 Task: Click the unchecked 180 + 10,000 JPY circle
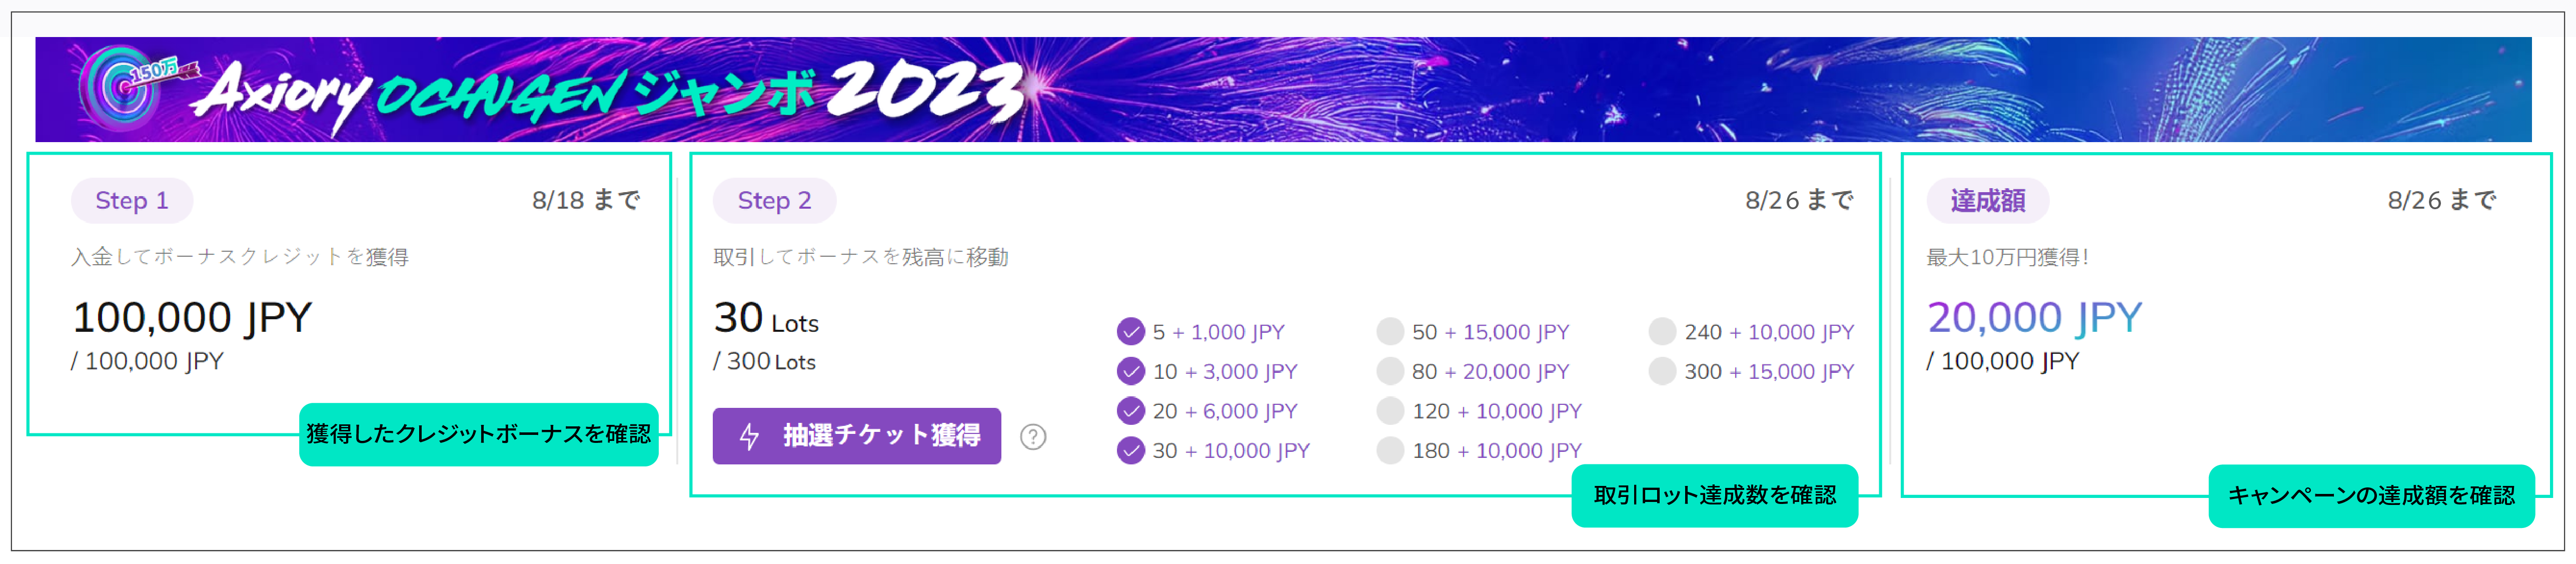tap(1390, 451)
